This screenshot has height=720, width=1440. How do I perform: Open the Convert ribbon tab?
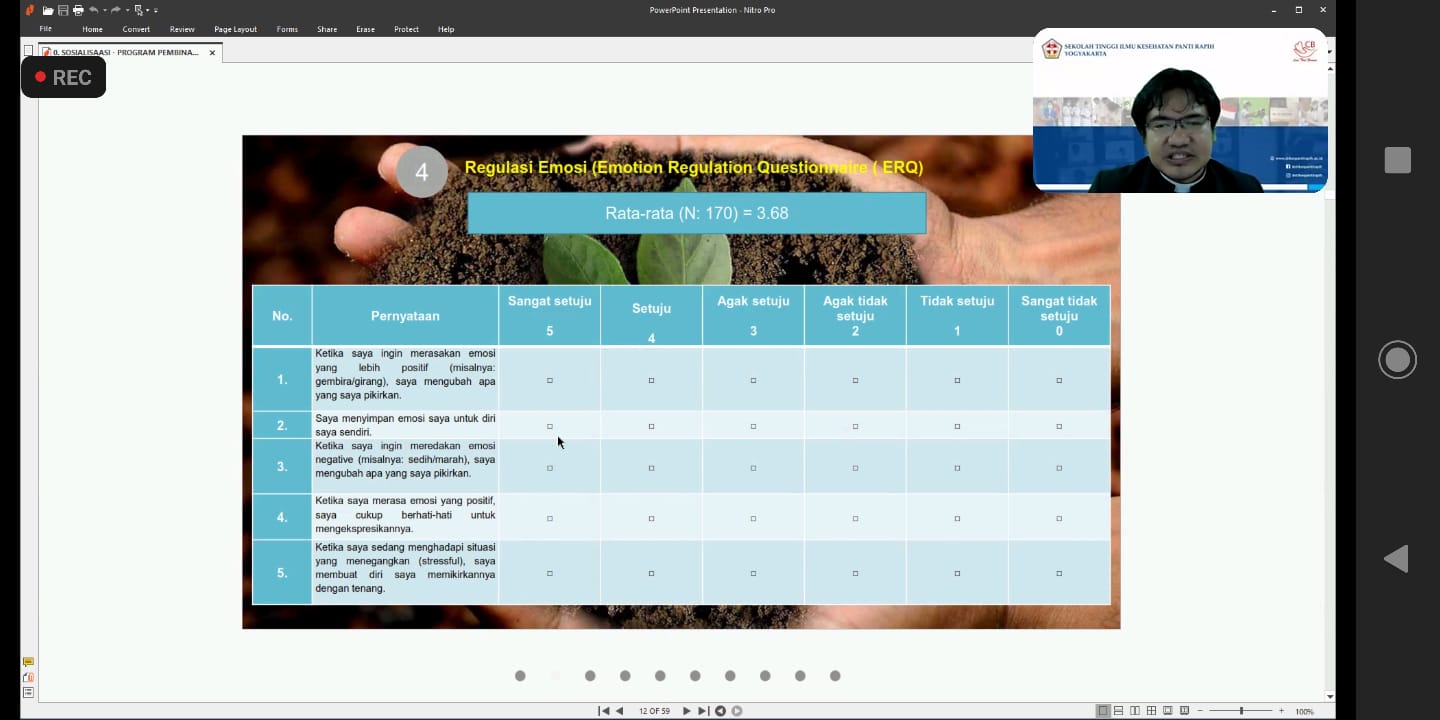coord(136,29)
